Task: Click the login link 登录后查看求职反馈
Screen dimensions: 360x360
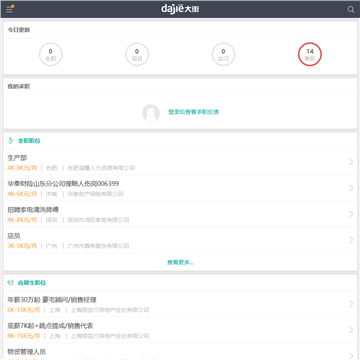Action: 194,112
